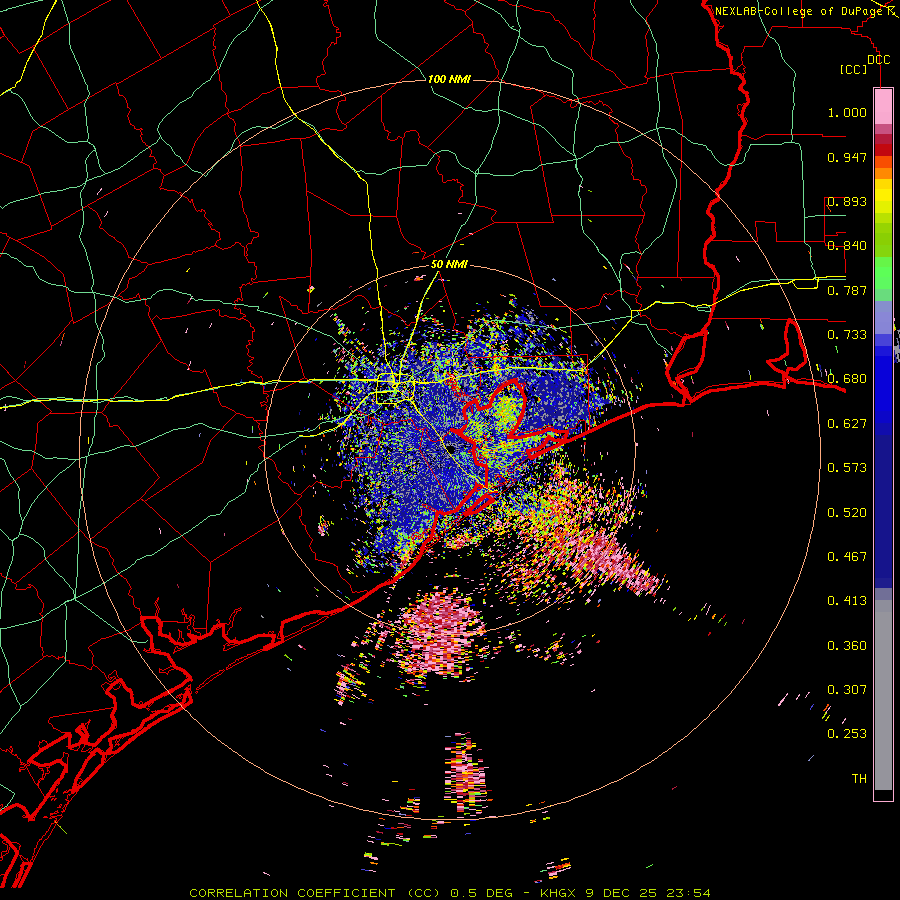Select the 0.253 legend value
Screen dimensions: 900x900
coord(847,734)
